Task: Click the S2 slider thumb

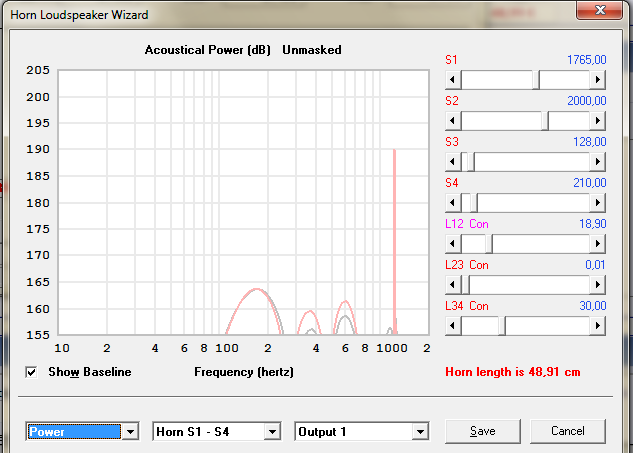Action: point(545,121)
